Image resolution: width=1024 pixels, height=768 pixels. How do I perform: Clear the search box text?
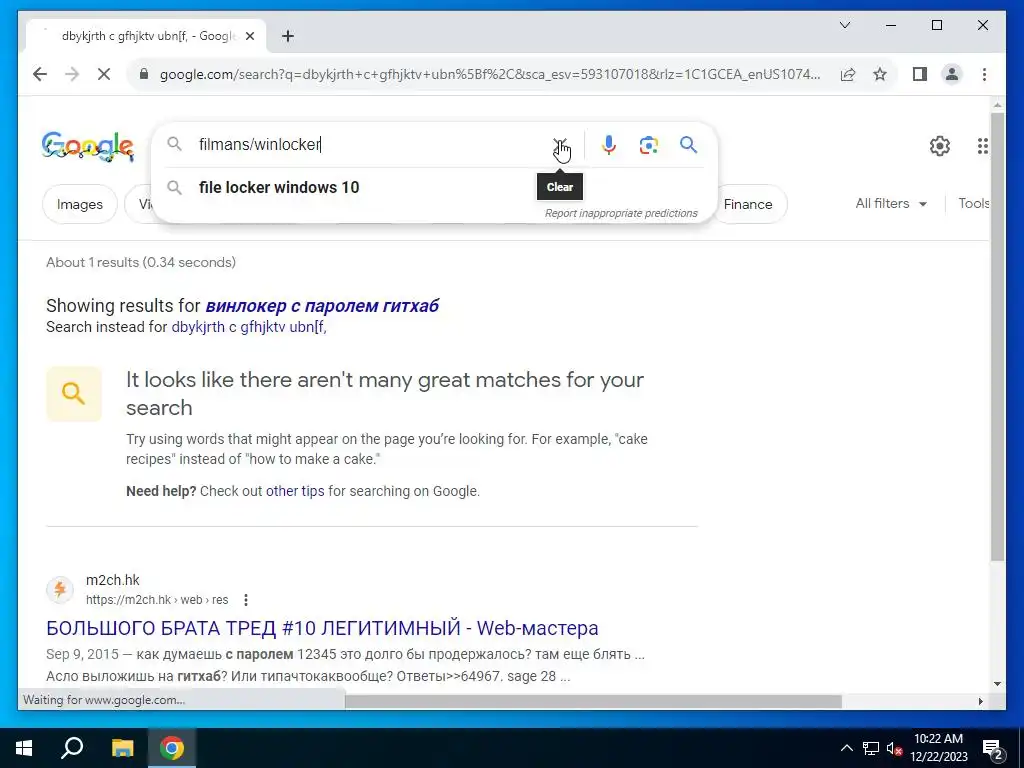point(560,144)
